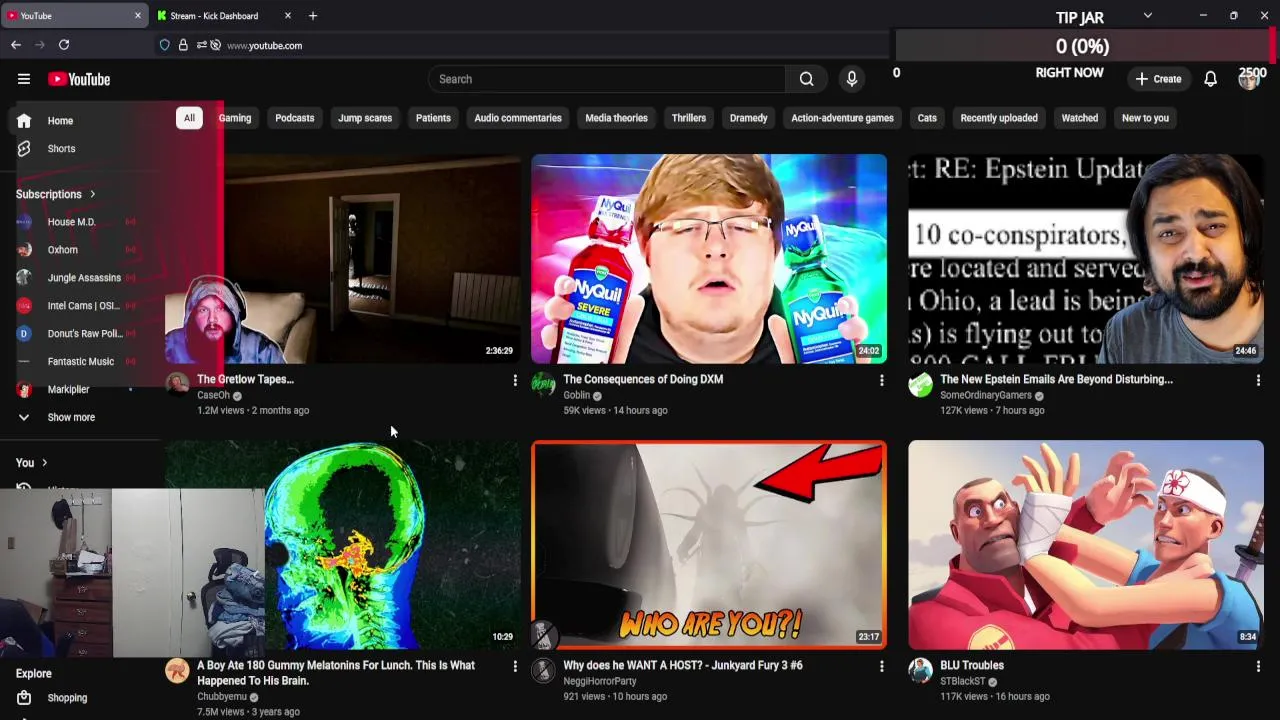Click NeggiHorrorParty channel avatar

pyautogui.click(x=543, y=670)
